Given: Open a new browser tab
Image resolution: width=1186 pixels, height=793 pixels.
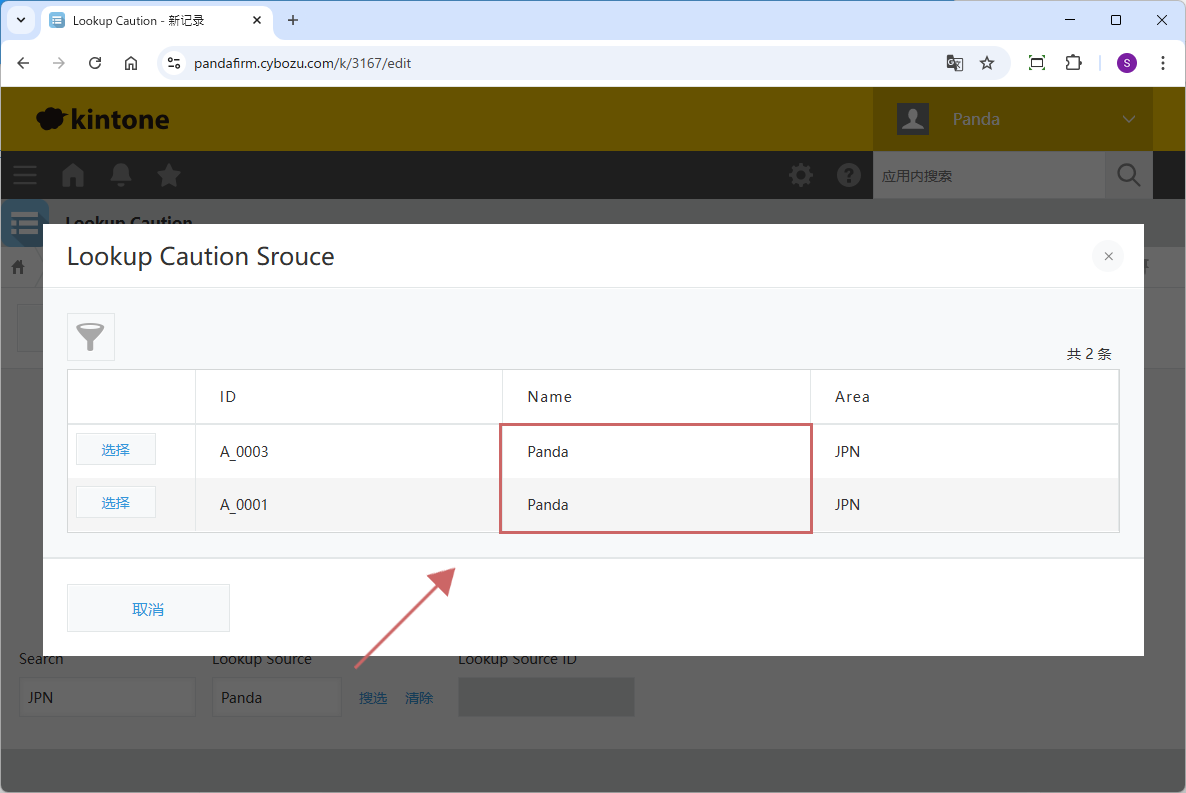Looking at the screenshot, I should 293,20.
